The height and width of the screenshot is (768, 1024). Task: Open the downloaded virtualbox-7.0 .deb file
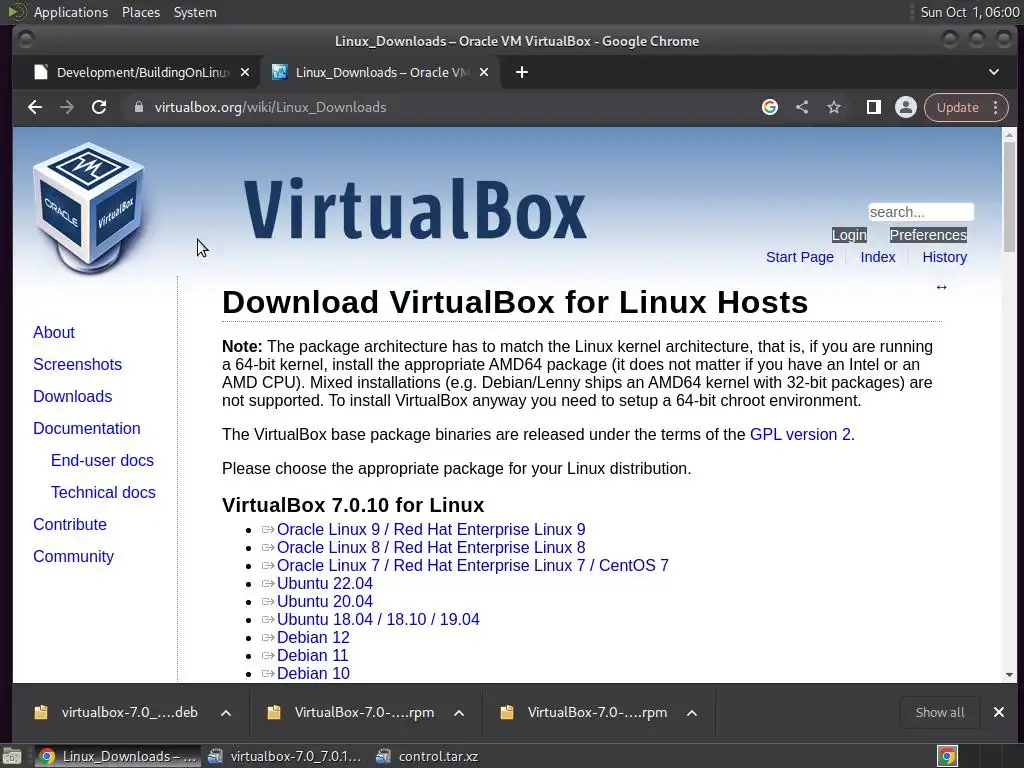click(116, 712)
